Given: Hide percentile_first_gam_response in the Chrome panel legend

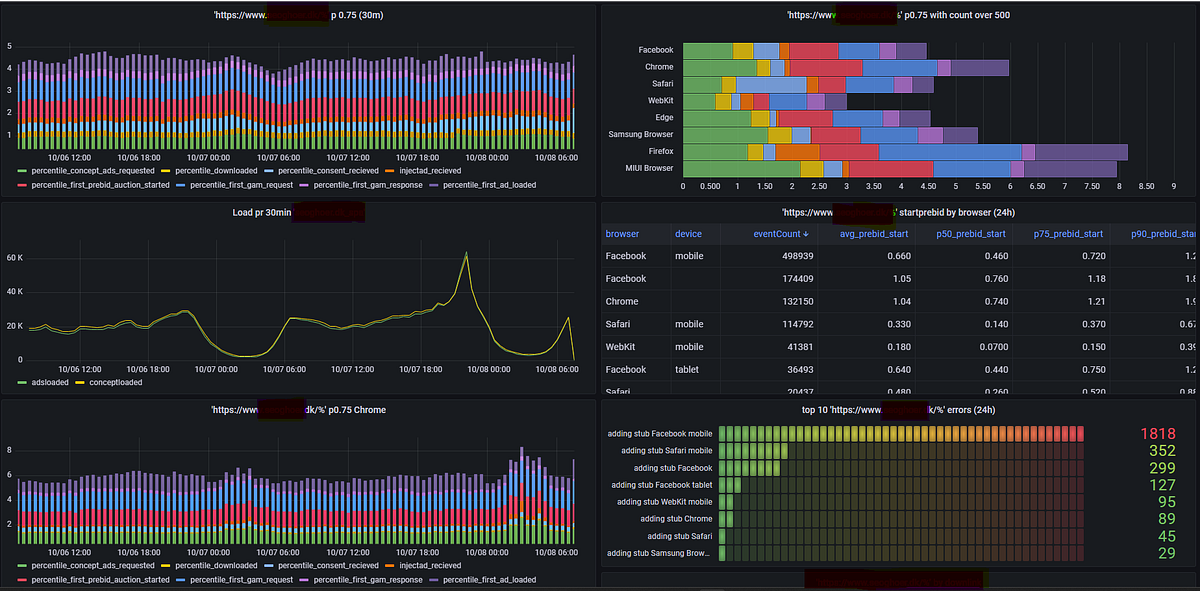Looking at the screenshot, I should point(370,579).
